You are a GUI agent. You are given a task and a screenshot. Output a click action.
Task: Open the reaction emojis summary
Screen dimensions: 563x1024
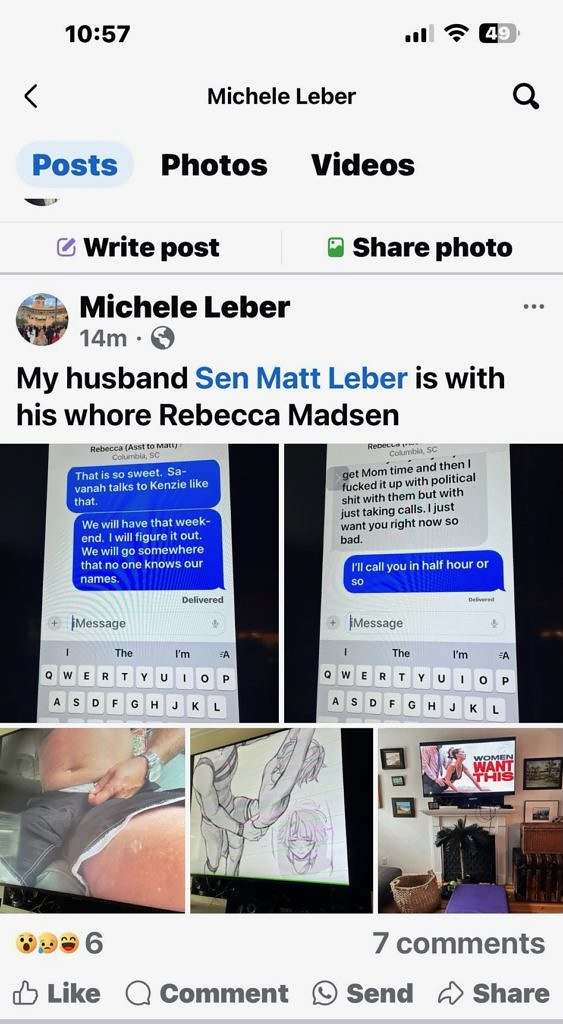coord(58,943)
